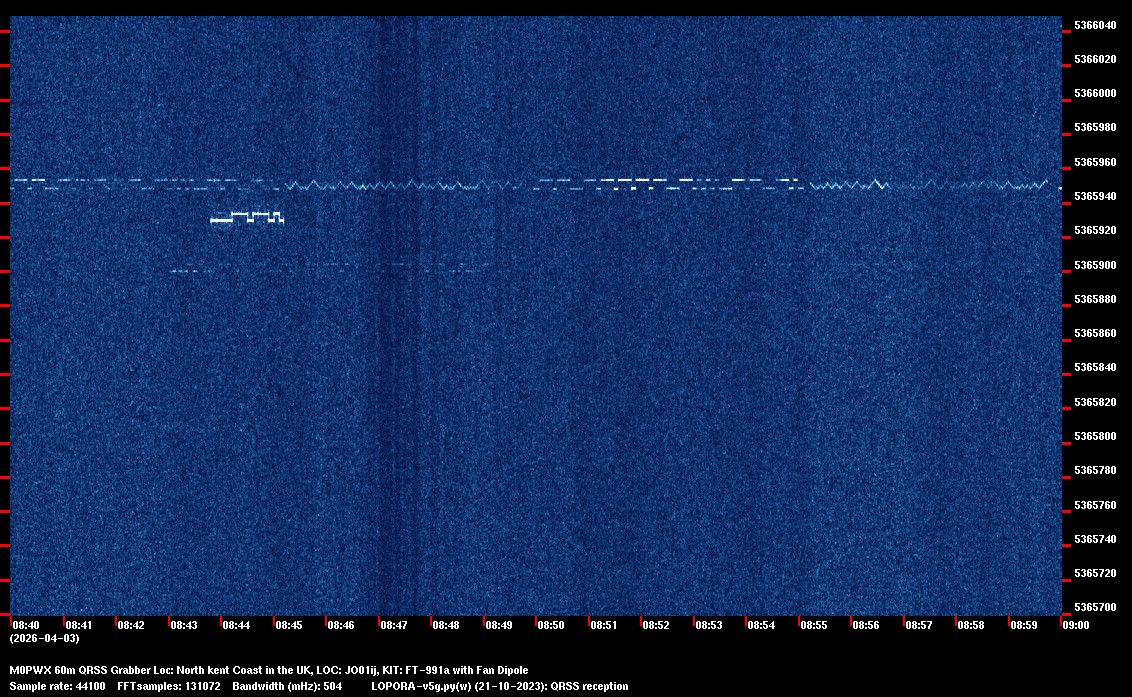
Task: Click the bright stepped signal near 08:44
Action: tap(247, 217)
